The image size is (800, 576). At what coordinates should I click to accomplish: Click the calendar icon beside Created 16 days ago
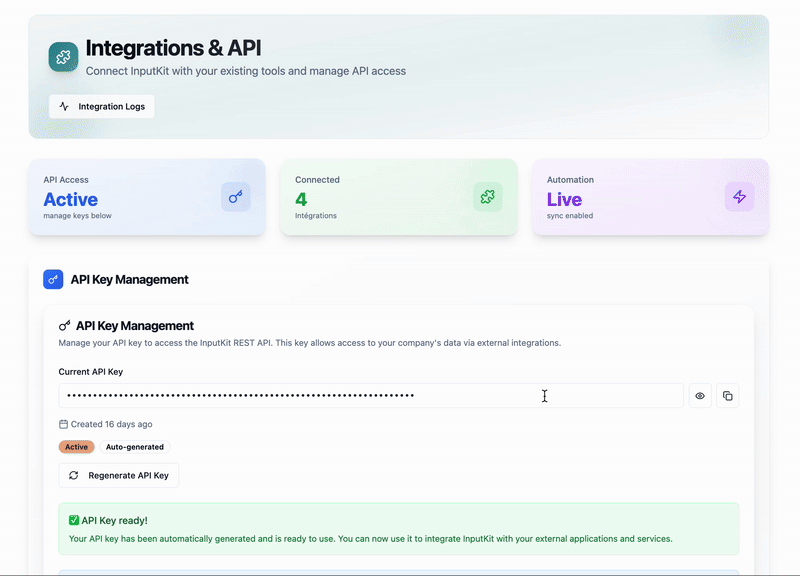[x=63, y=424]
